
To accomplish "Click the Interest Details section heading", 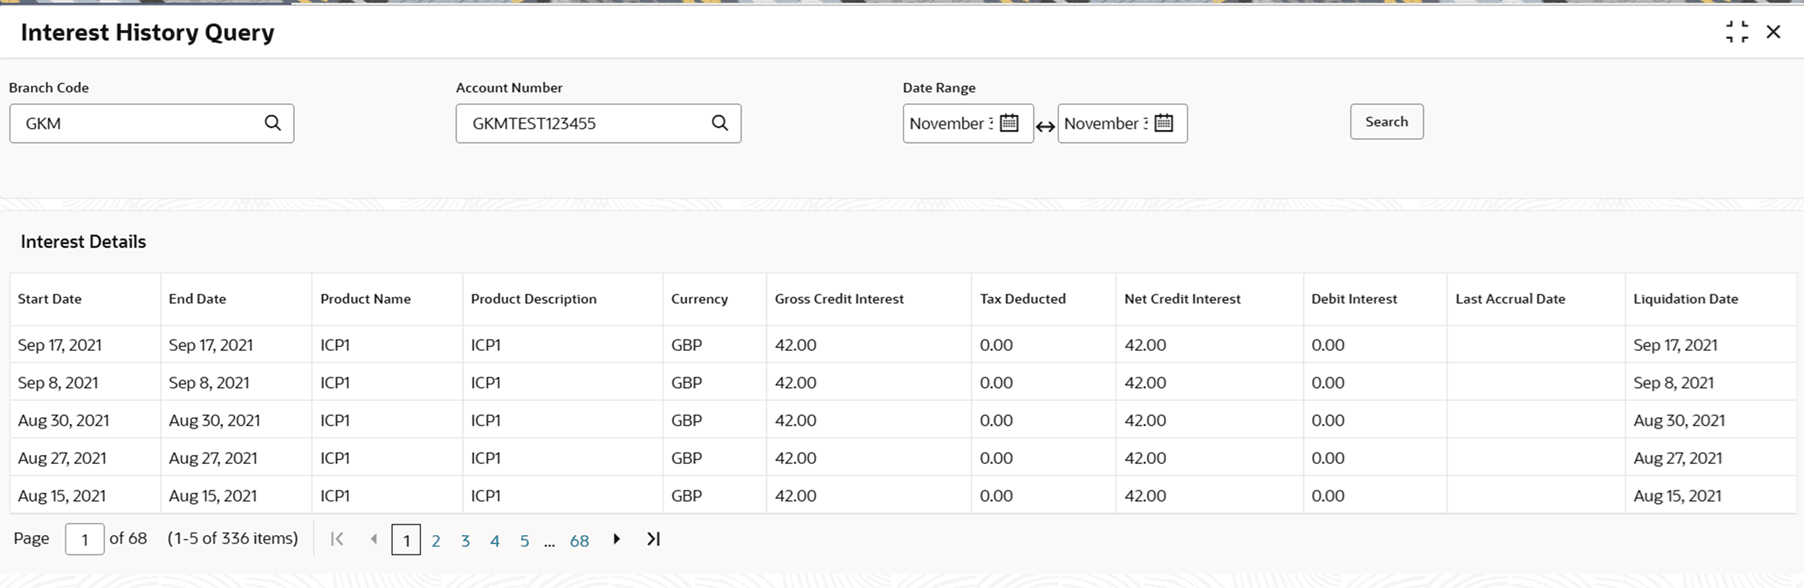I will point(83,242).
